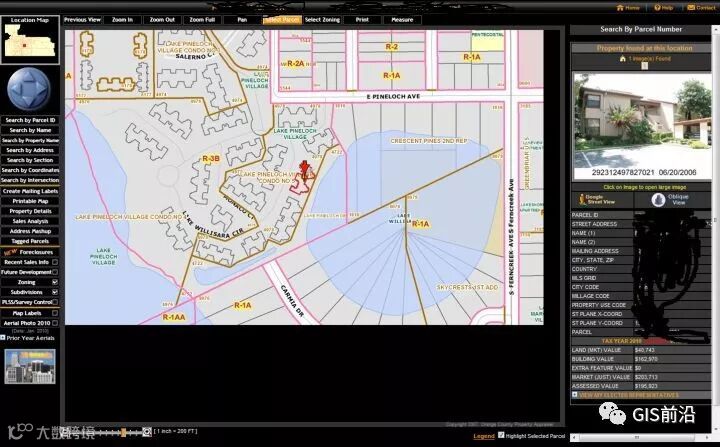Uncheck the Zoning layer checkbox
Viewport: 720px width, 447px height.
[x=55, y=282]
